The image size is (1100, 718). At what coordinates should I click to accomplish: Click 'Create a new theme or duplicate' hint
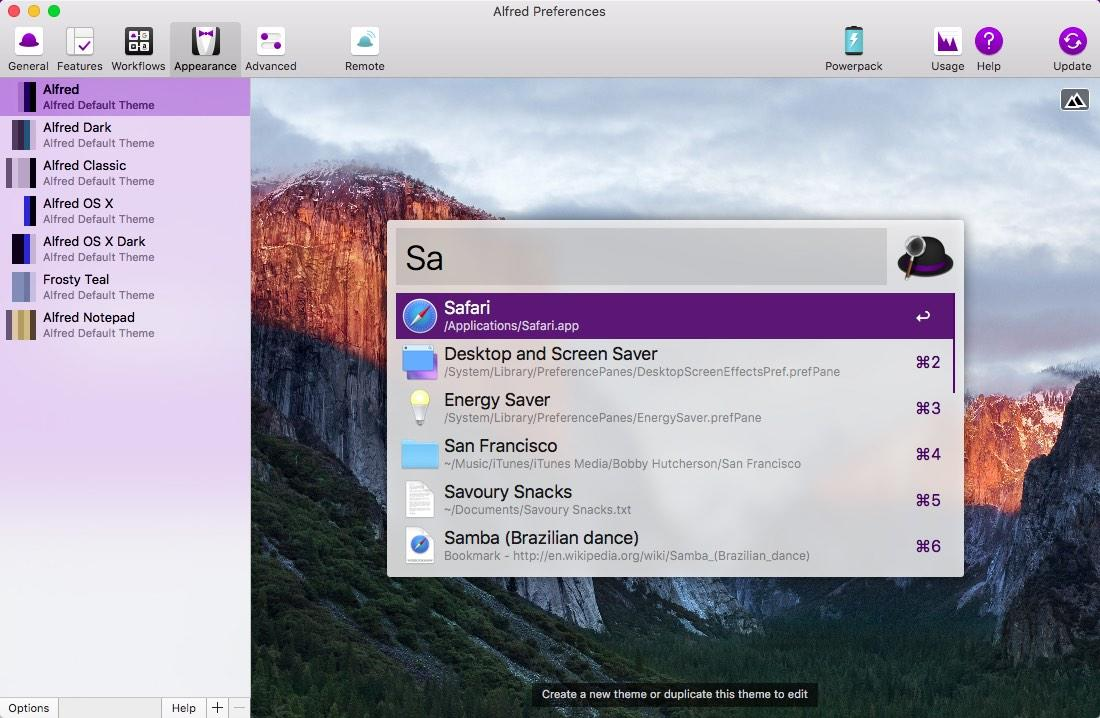(x=674, y=694)
